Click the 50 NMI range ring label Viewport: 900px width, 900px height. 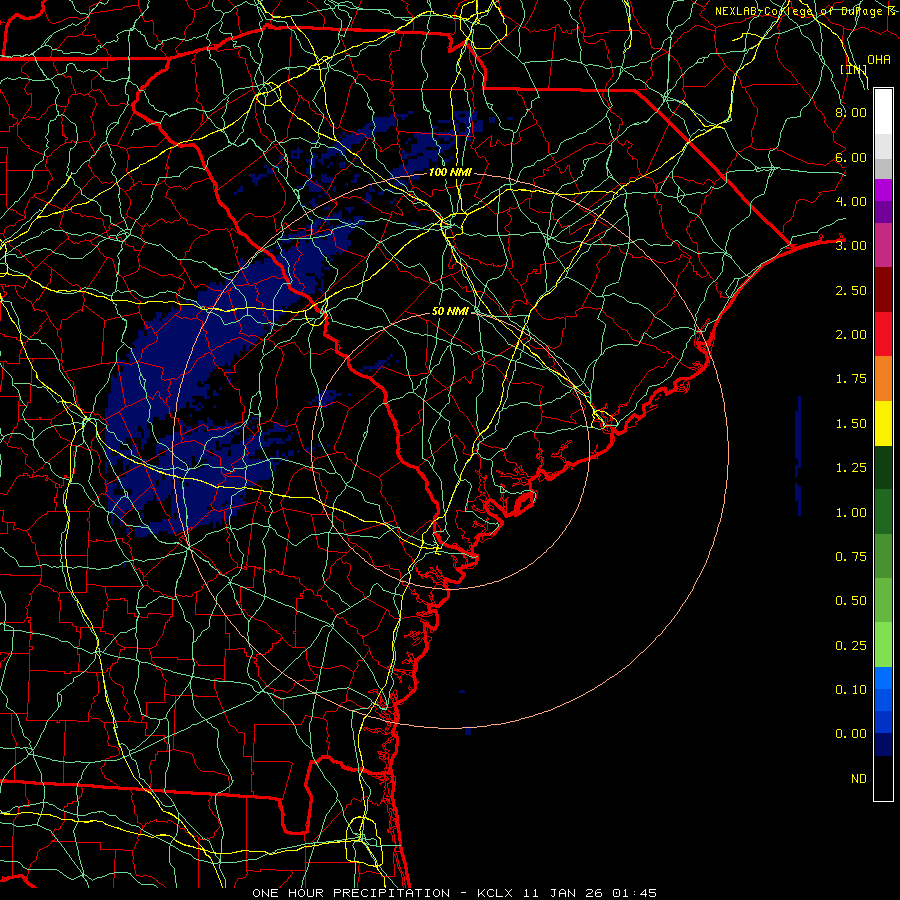point(450,311)
